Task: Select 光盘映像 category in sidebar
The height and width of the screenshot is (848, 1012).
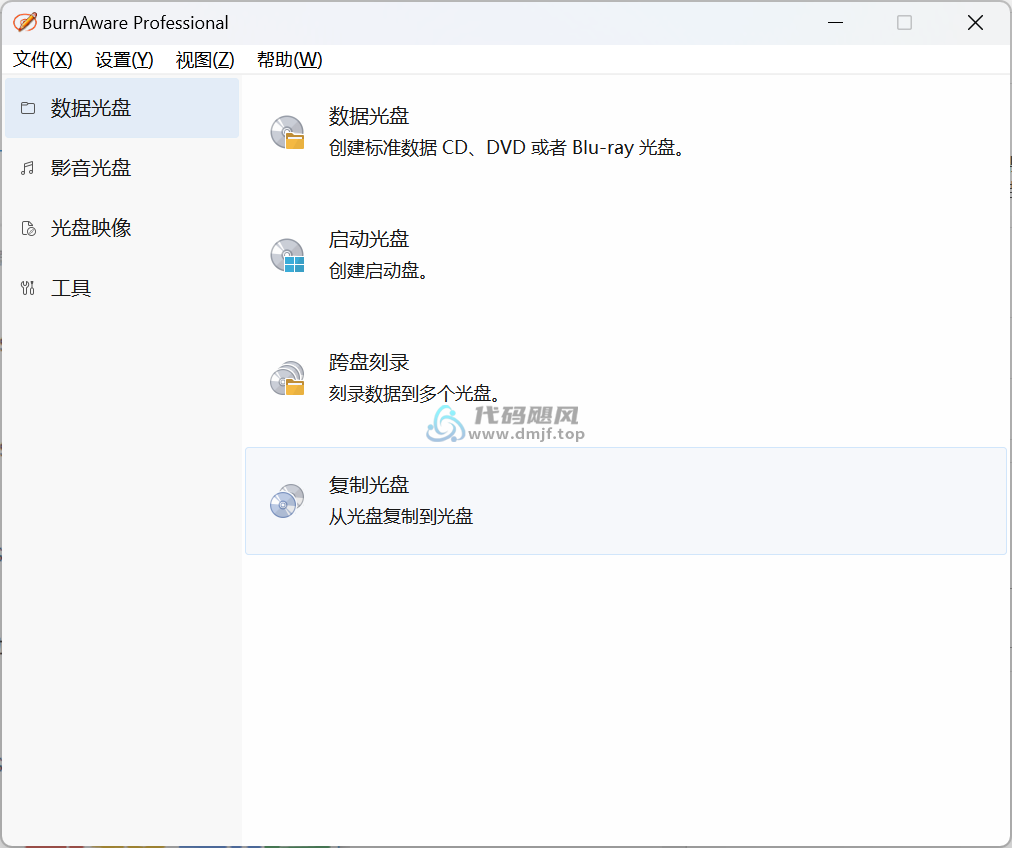Action: [122, 228]
